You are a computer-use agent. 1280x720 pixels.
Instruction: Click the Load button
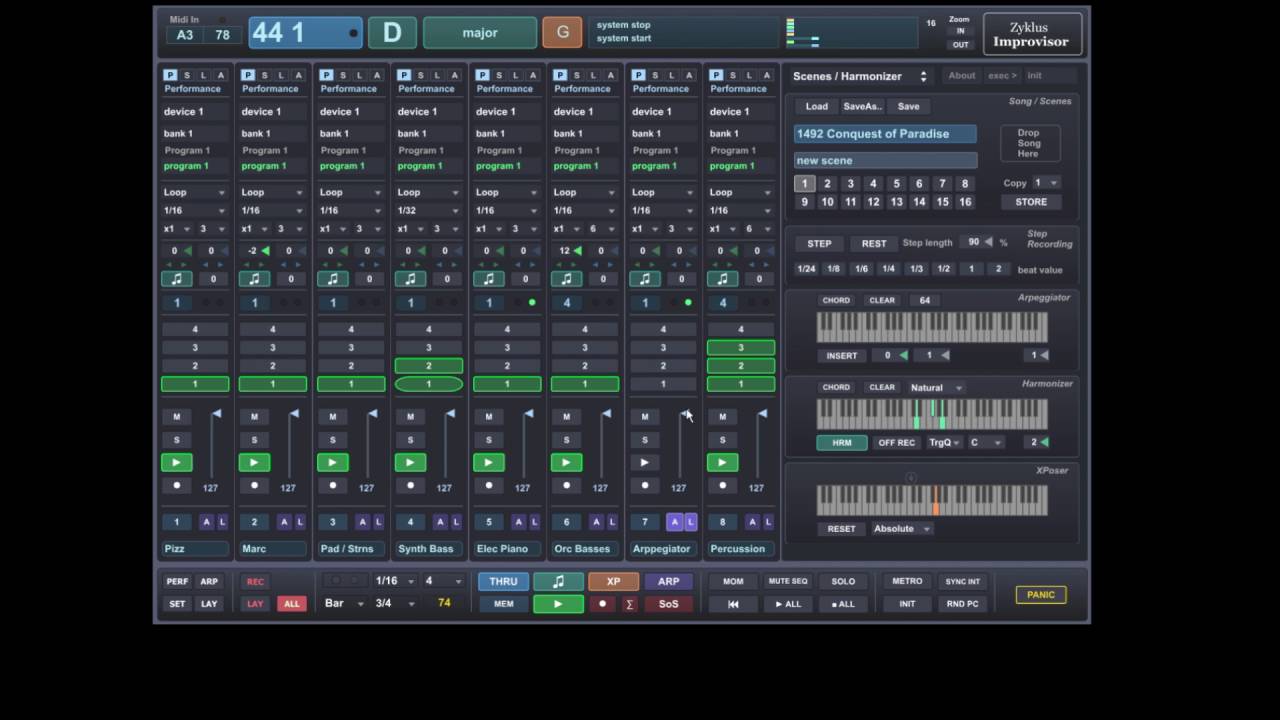tap(817, 106)
